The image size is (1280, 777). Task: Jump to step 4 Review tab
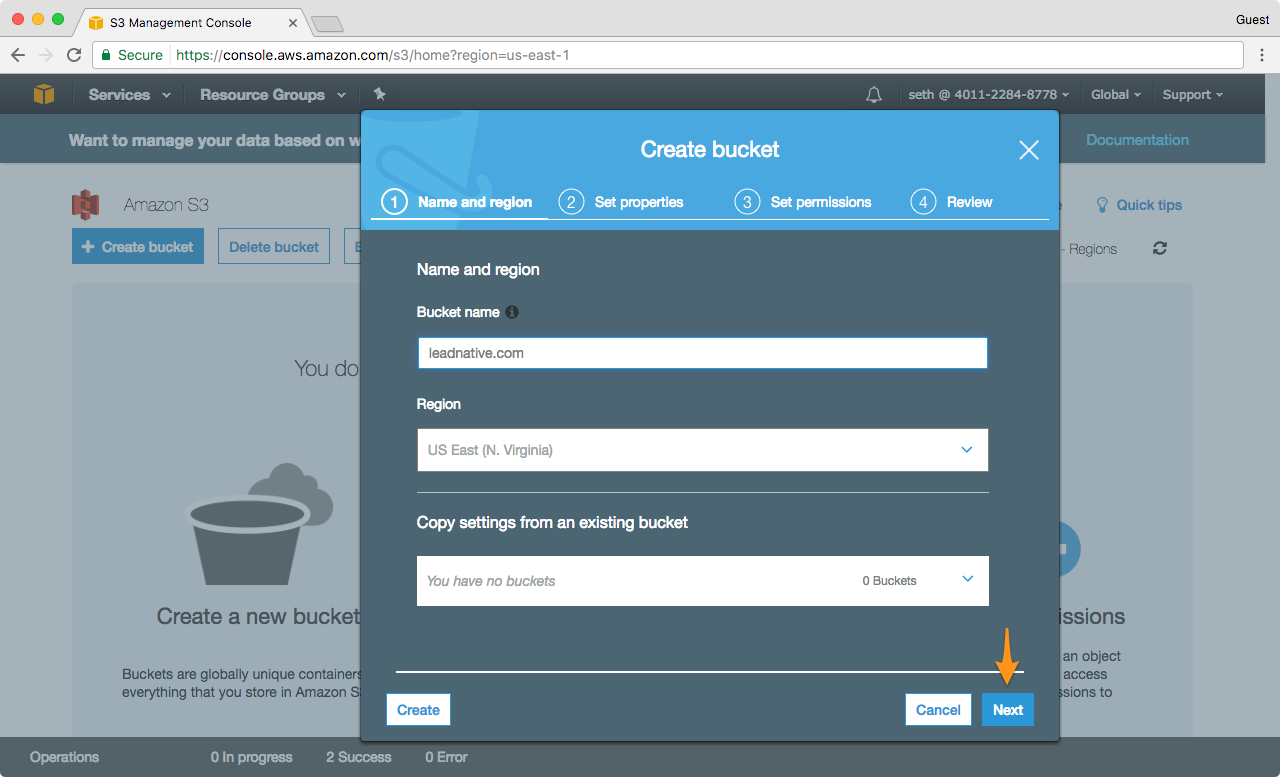pos(952,202)
